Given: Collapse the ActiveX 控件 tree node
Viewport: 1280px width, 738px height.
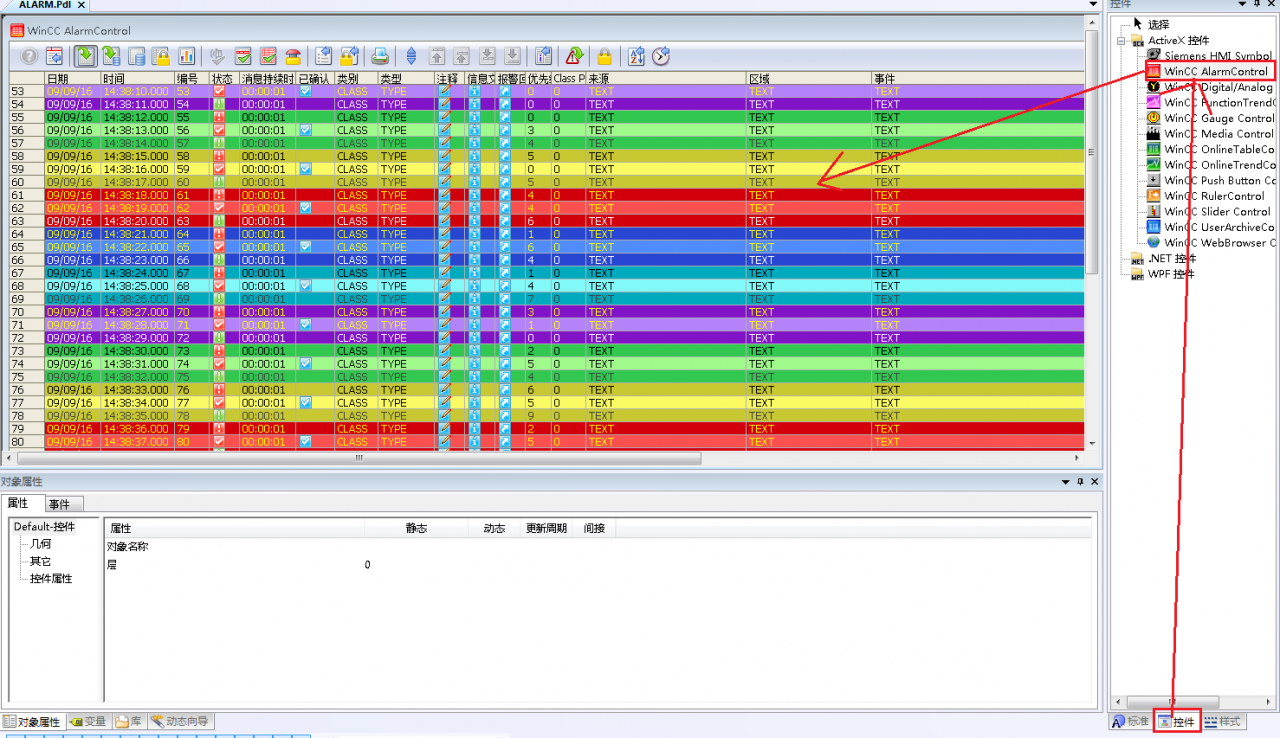Looking at the screenshot, I should 1122,41.
